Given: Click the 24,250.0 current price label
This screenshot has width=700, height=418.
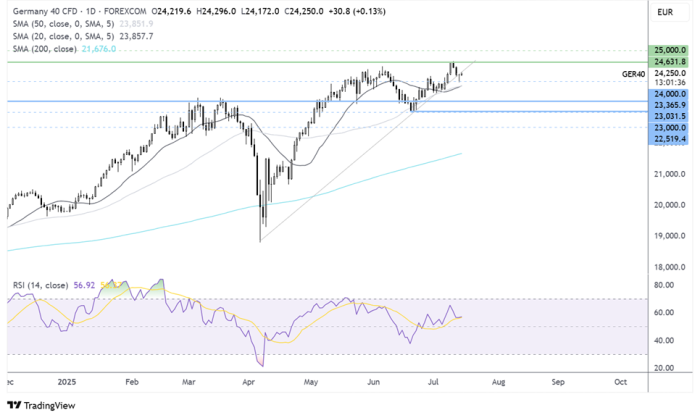Looking at the screenshot, I should coord(669,73).
